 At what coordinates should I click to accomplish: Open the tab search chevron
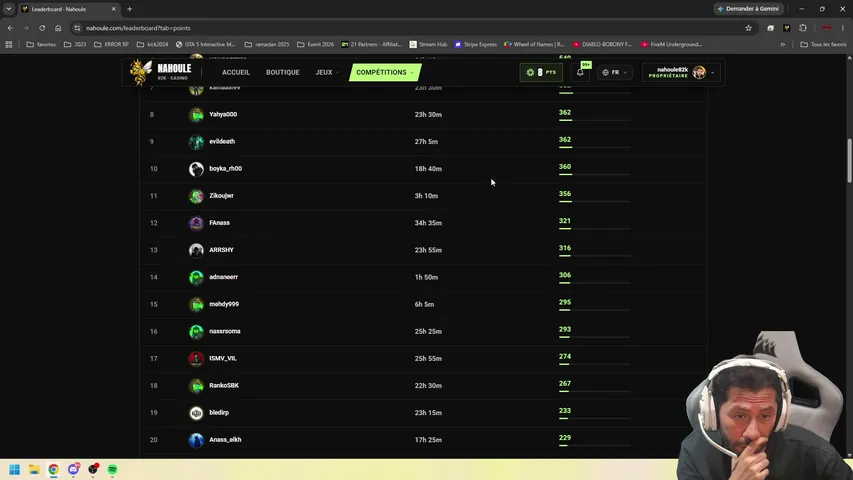click(x=9, y=9)
